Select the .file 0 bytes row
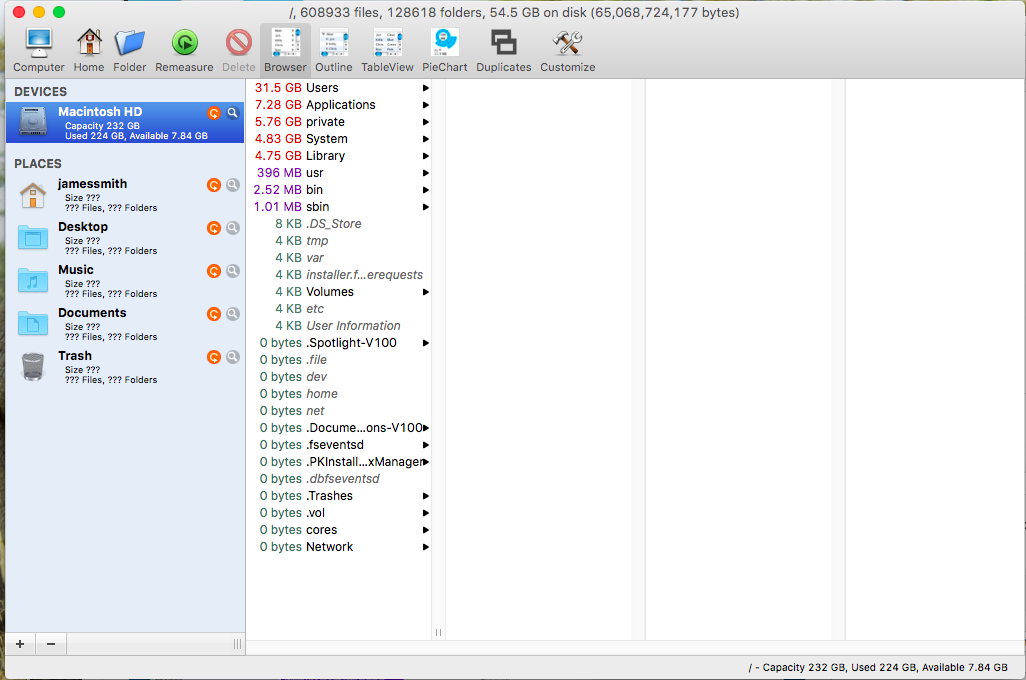This screenshot has width=1026, height=680. (x=339, y=360)
